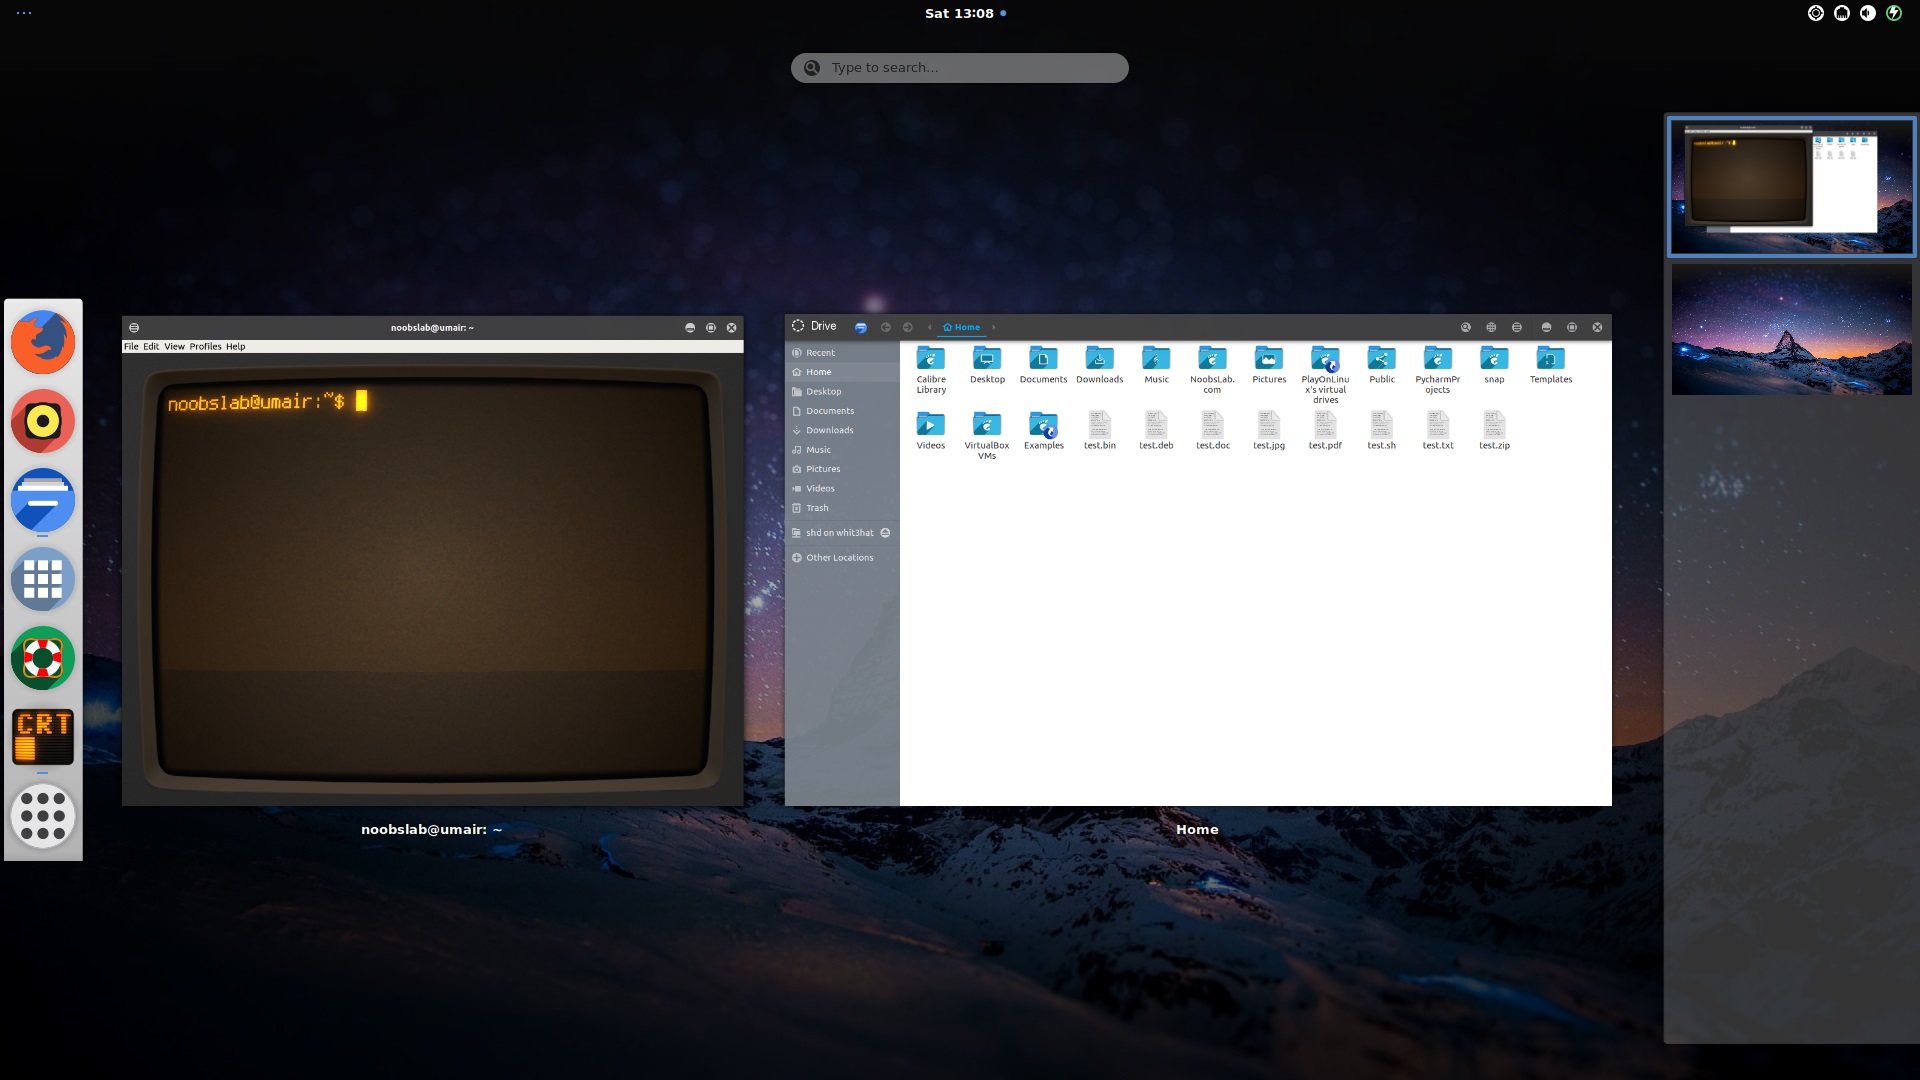Click the back navigation arrow in the file manager
Viewport: 1920px width, 1080px height.
coord(885,327)
